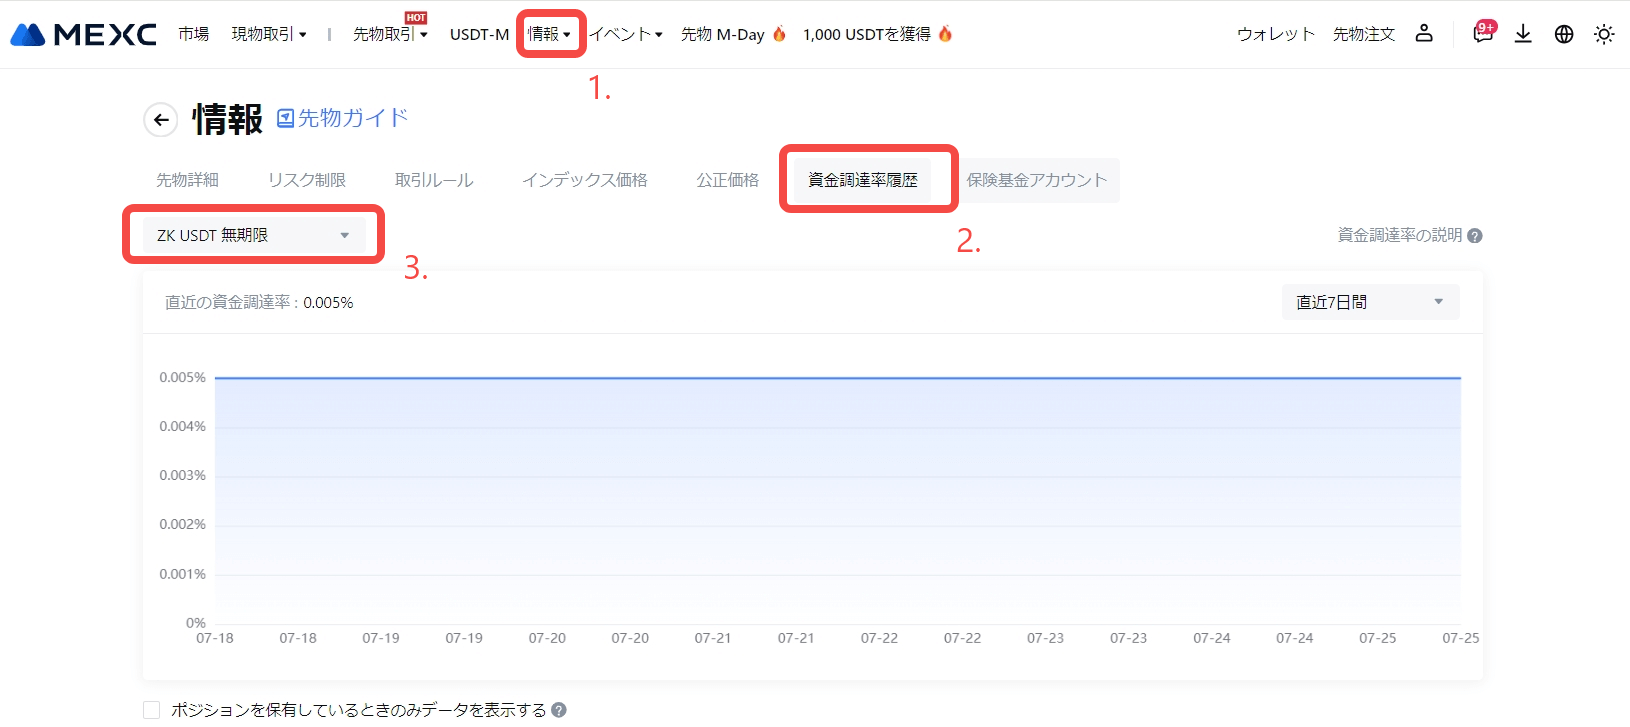Click 1,000 USDTを獲得 promo link
Viewport: 1630px width, 727px height.
pyautogui.click(x=866, y=34)
